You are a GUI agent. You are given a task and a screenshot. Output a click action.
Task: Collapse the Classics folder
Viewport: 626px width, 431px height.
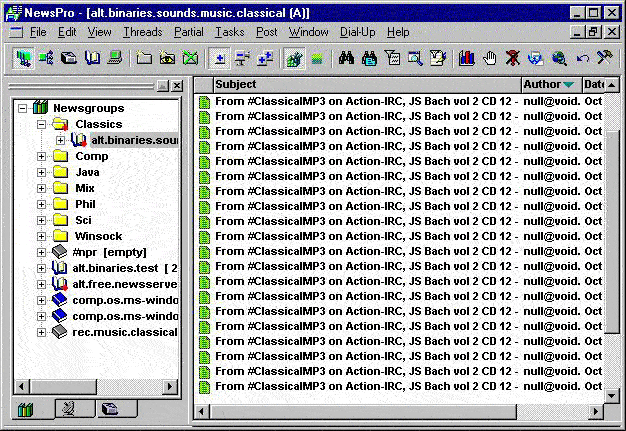(41, 124)
